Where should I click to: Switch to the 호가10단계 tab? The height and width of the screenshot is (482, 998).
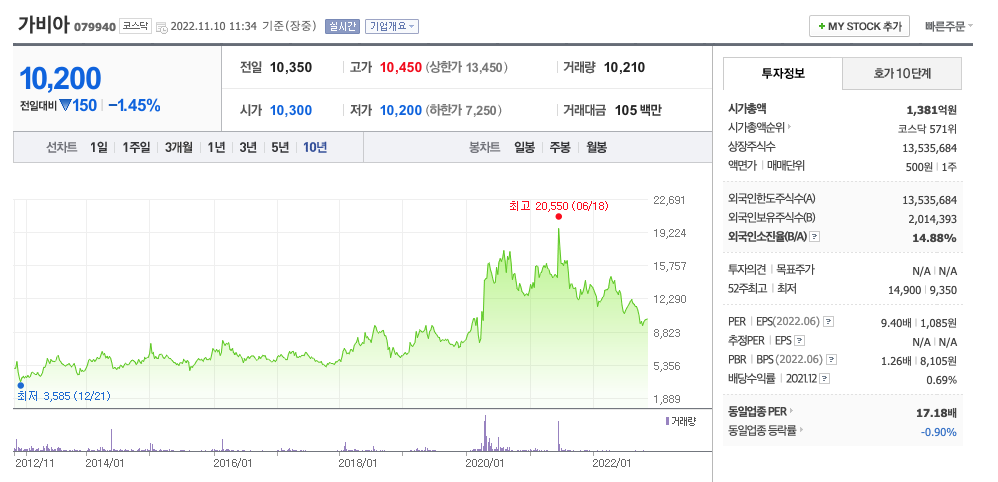(902, 73)
